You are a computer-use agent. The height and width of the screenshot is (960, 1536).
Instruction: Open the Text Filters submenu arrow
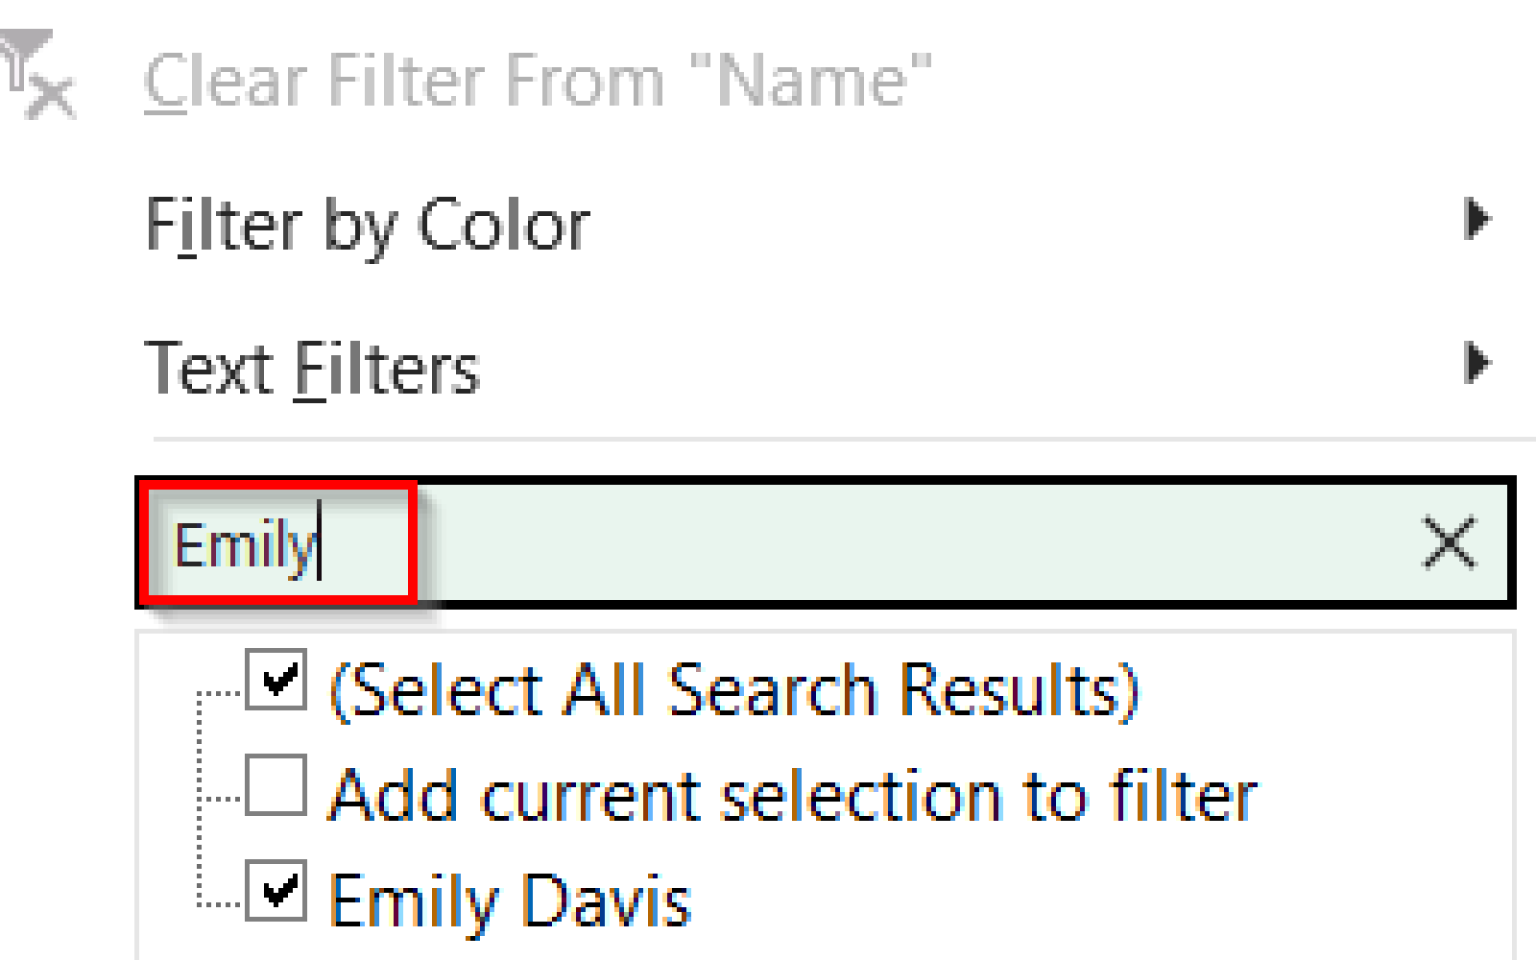1477,364
